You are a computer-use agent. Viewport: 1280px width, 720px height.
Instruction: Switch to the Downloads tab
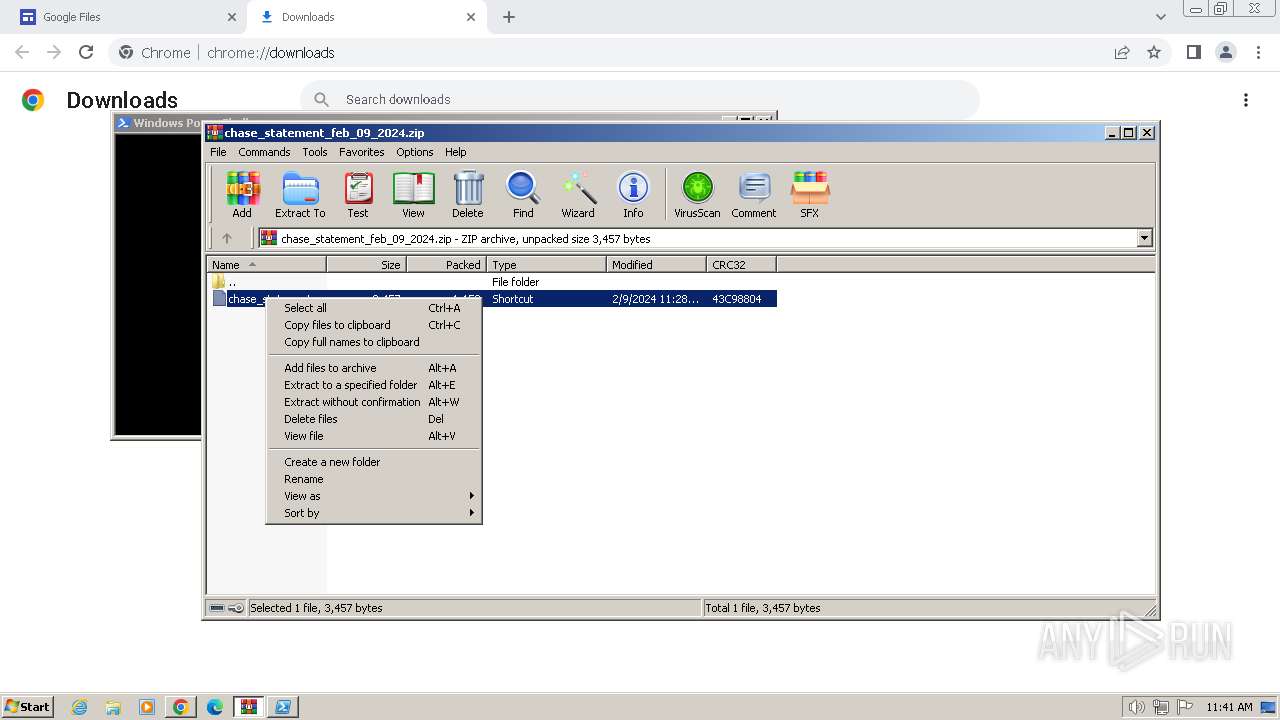click(367, 17)
